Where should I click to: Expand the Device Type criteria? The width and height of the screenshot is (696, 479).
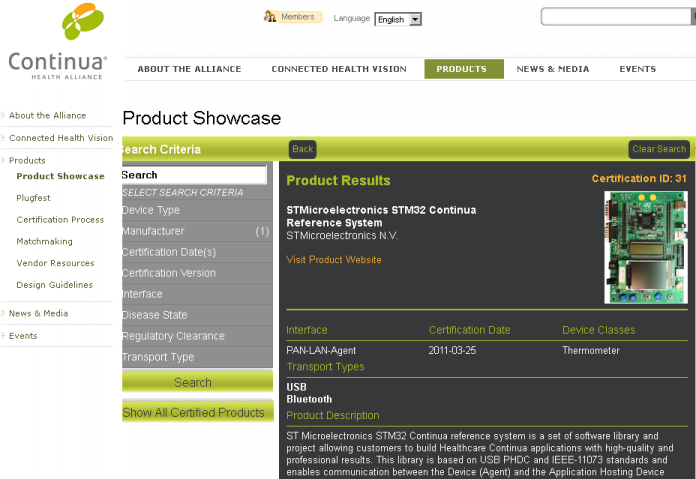pyautogui.click(x=197, y=210)
